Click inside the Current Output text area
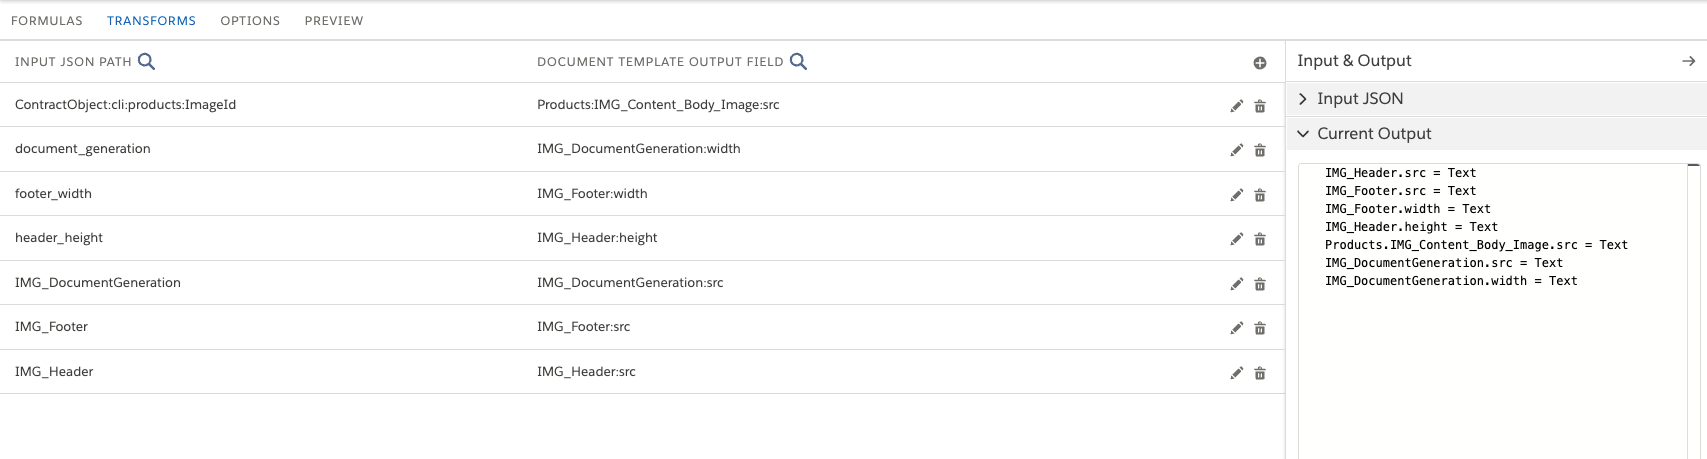Viewport: 1707px width, 459px height. coord(1490,360)
